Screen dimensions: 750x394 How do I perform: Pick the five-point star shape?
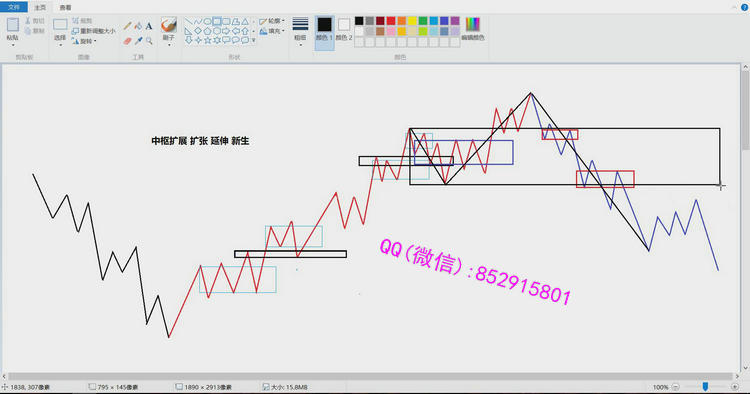(208, 40)
